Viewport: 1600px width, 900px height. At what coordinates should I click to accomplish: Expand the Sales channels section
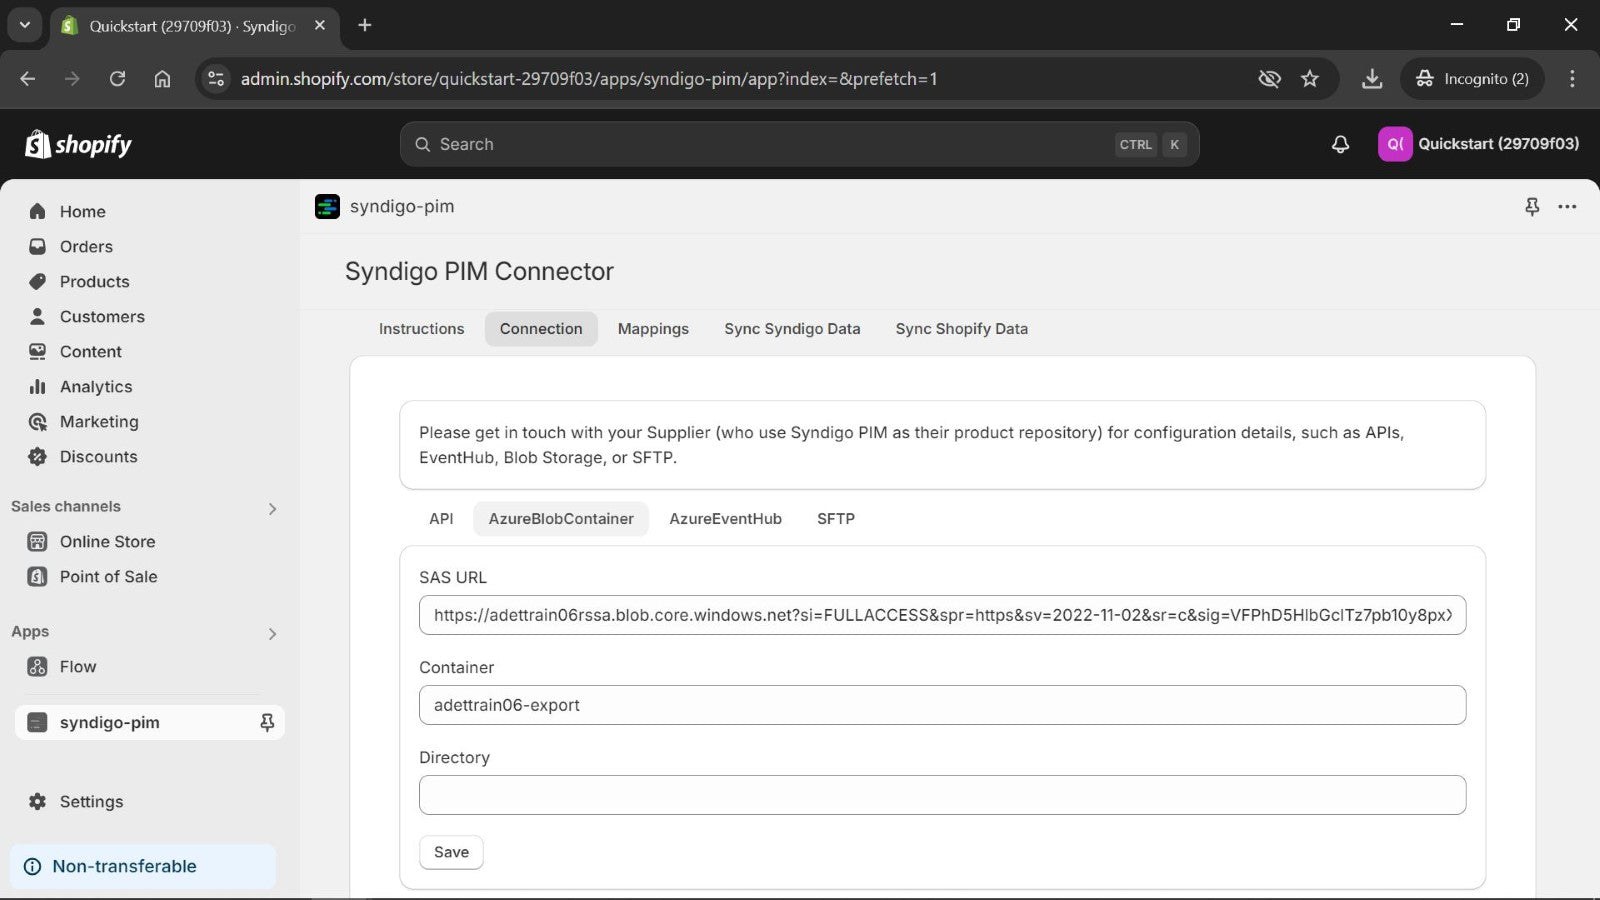[272, 508]
